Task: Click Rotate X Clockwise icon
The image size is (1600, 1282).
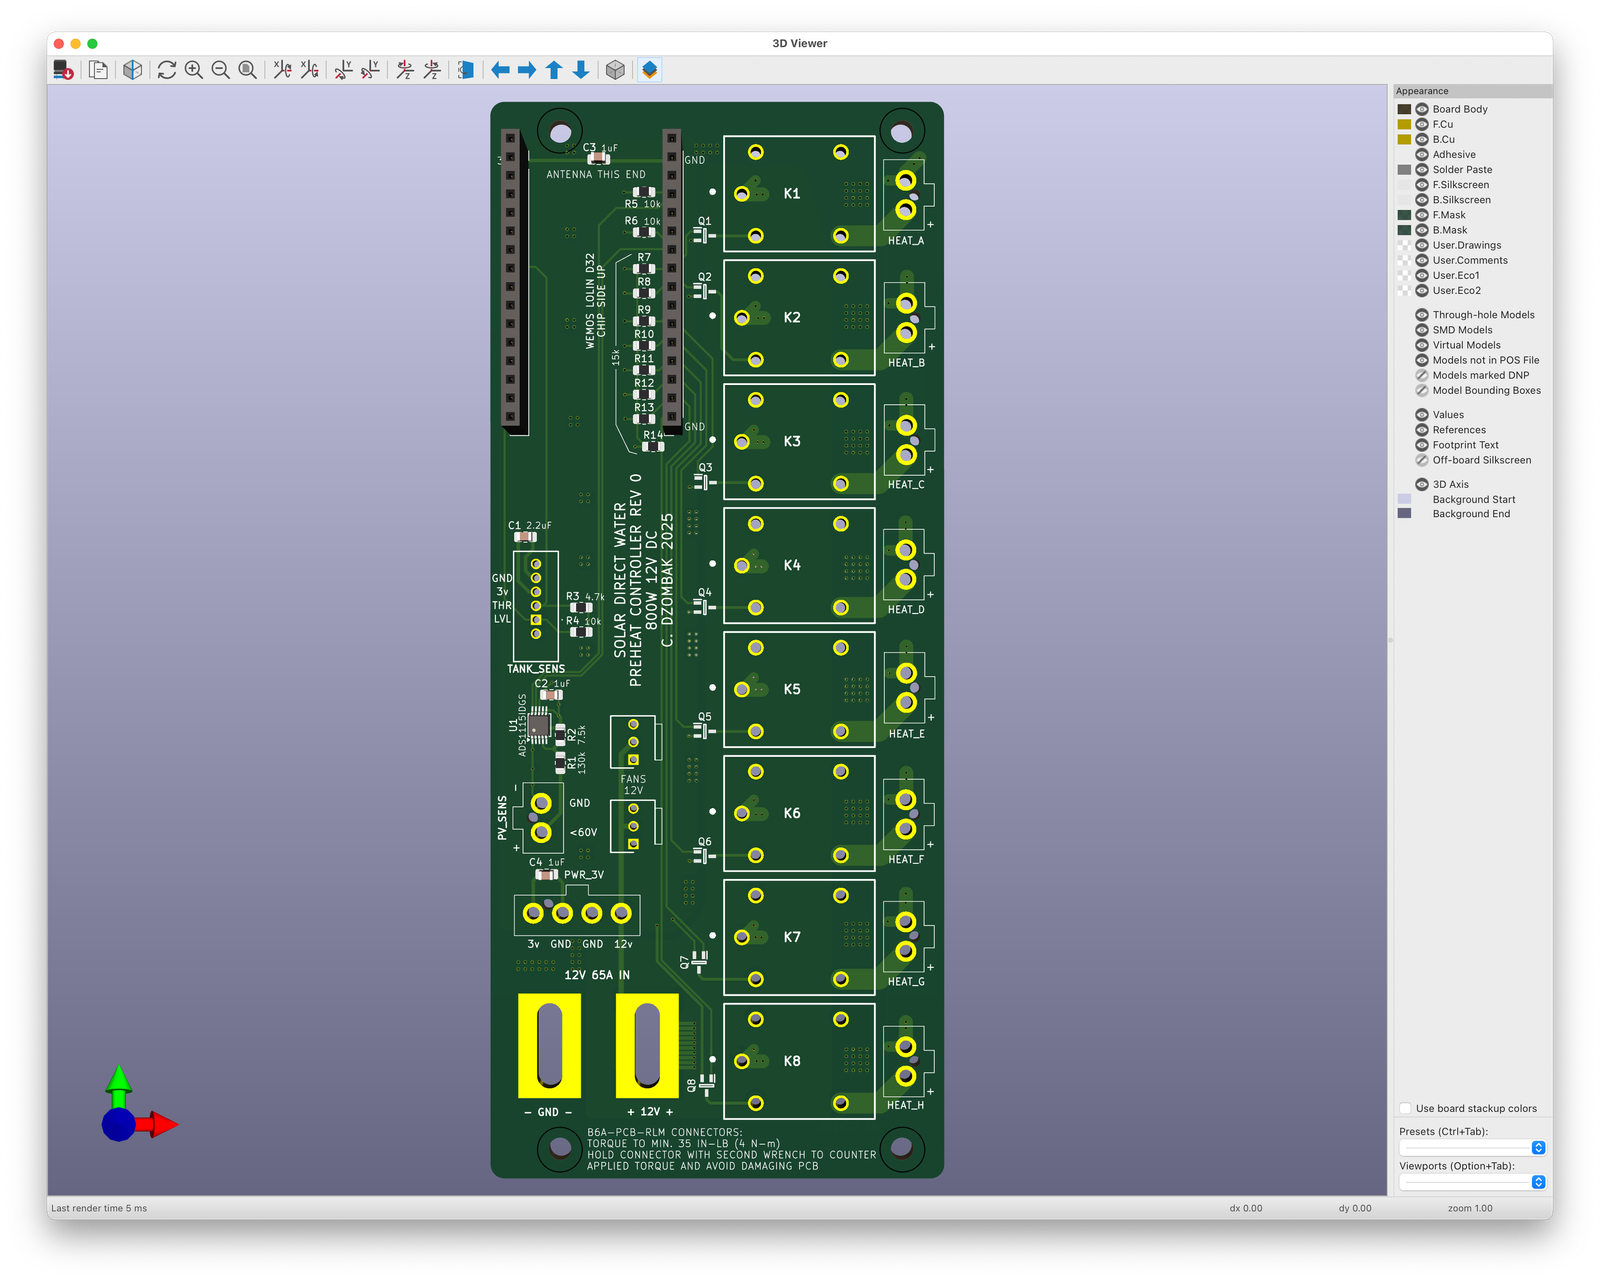Action: [x=283, y=70]
